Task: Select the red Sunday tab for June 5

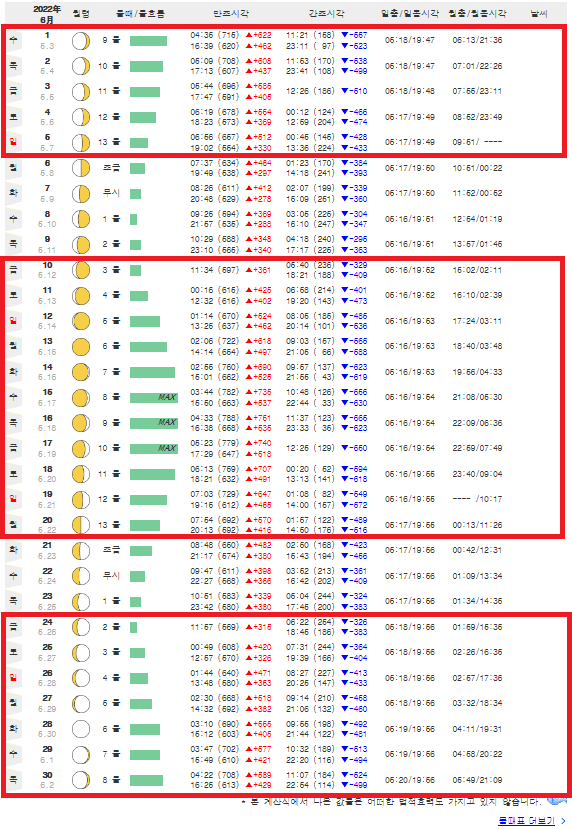Action: pos(14,142)
